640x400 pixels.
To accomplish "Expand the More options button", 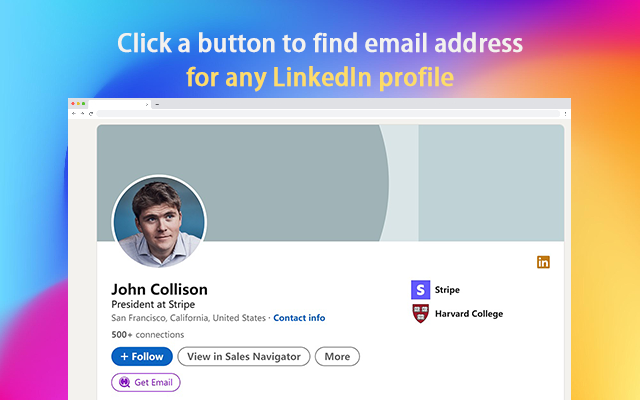I will pyautogui.click(x=337, y=356).
